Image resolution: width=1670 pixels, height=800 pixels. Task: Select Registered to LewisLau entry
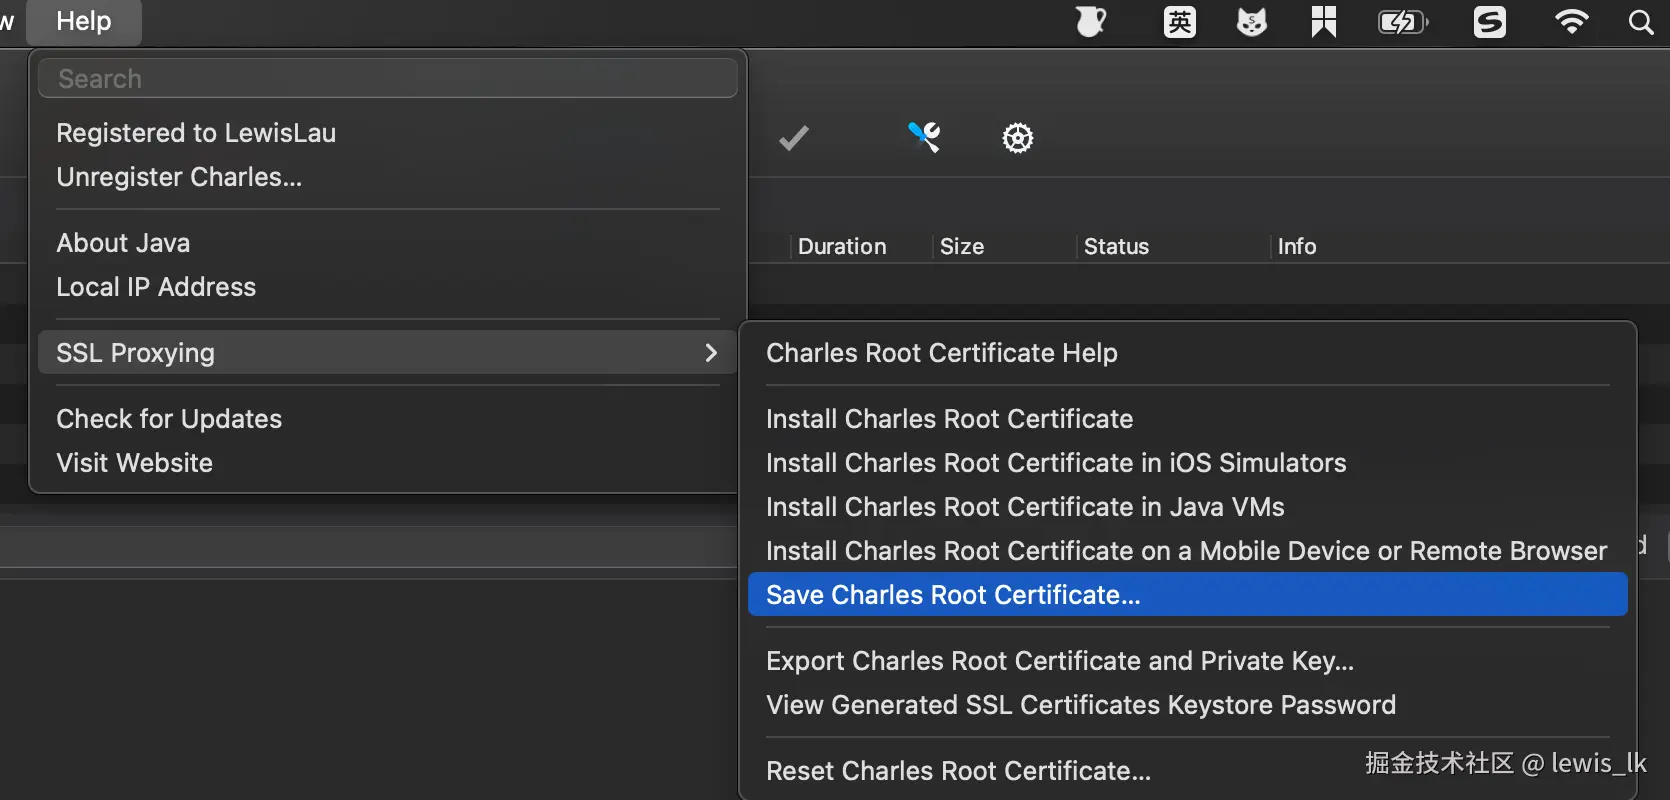388,133
